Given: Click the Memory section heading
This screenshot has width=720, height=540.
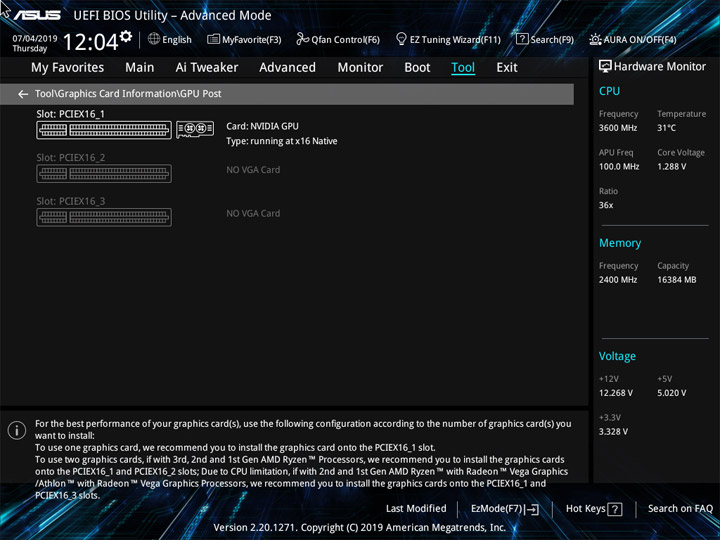Looking at the screenshot, I should [620, 243].
